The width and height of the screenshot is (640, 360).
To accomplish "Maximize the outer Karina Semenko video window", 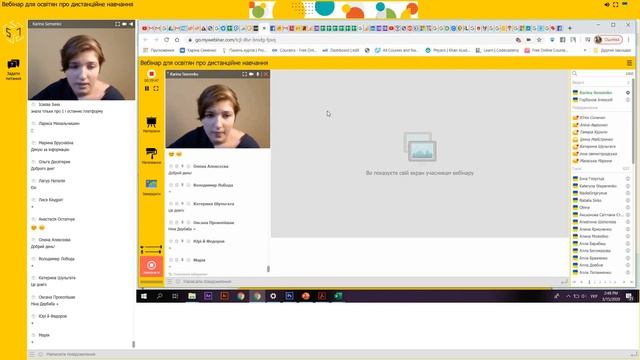I will (x=118, y=24).
